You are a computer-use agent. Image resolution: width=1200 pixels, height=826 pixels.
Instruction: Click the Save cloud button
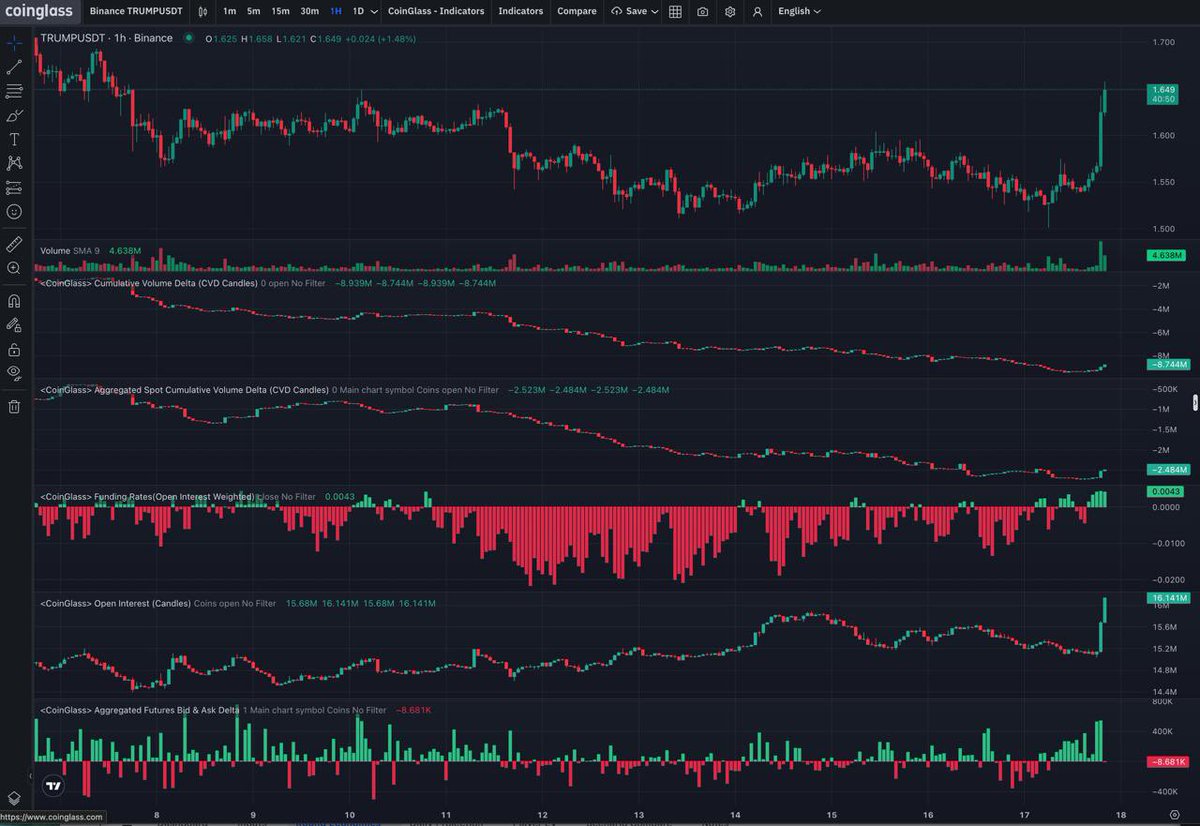628,11
